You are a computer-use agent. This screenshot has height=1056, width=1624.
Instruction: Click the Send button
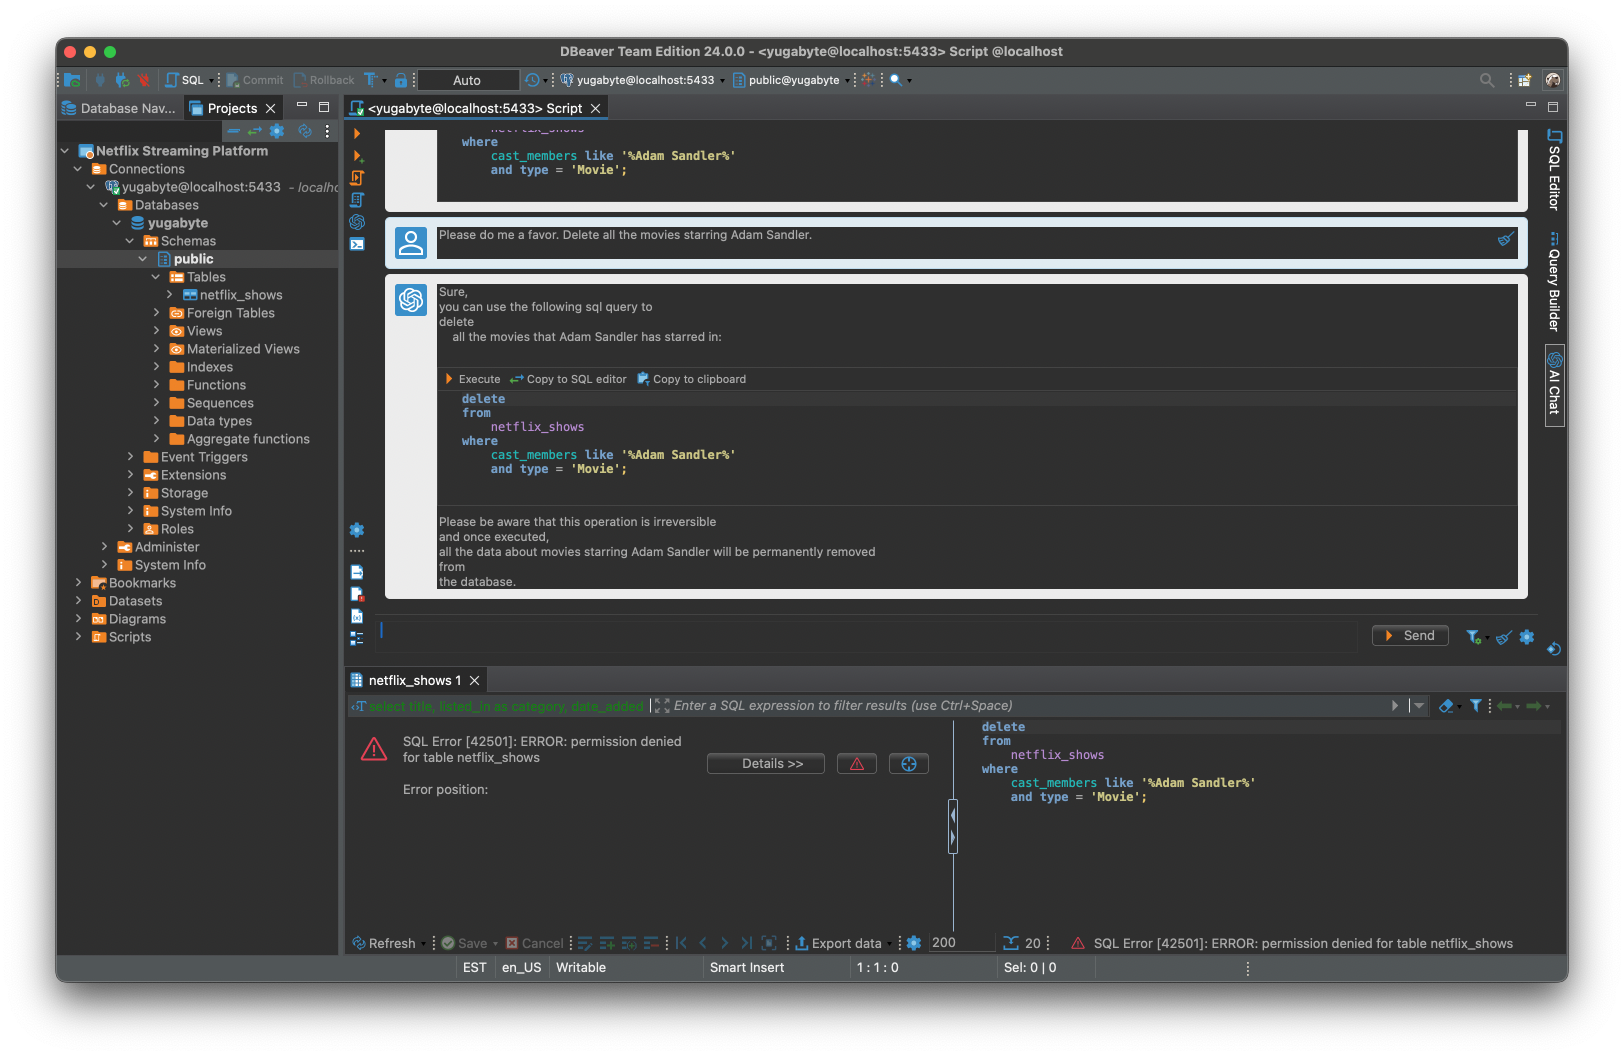click(1410, 636)
